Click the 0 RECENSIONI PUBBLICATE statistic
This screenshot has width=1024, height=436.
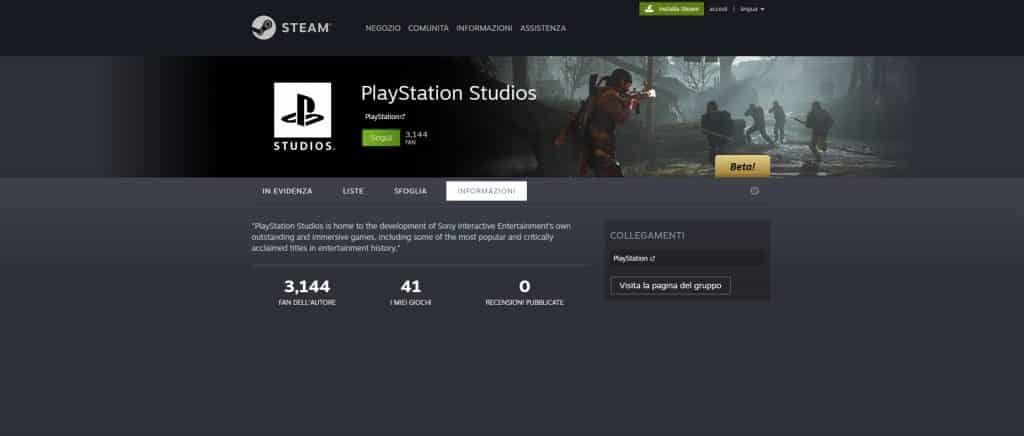point(524,292)
